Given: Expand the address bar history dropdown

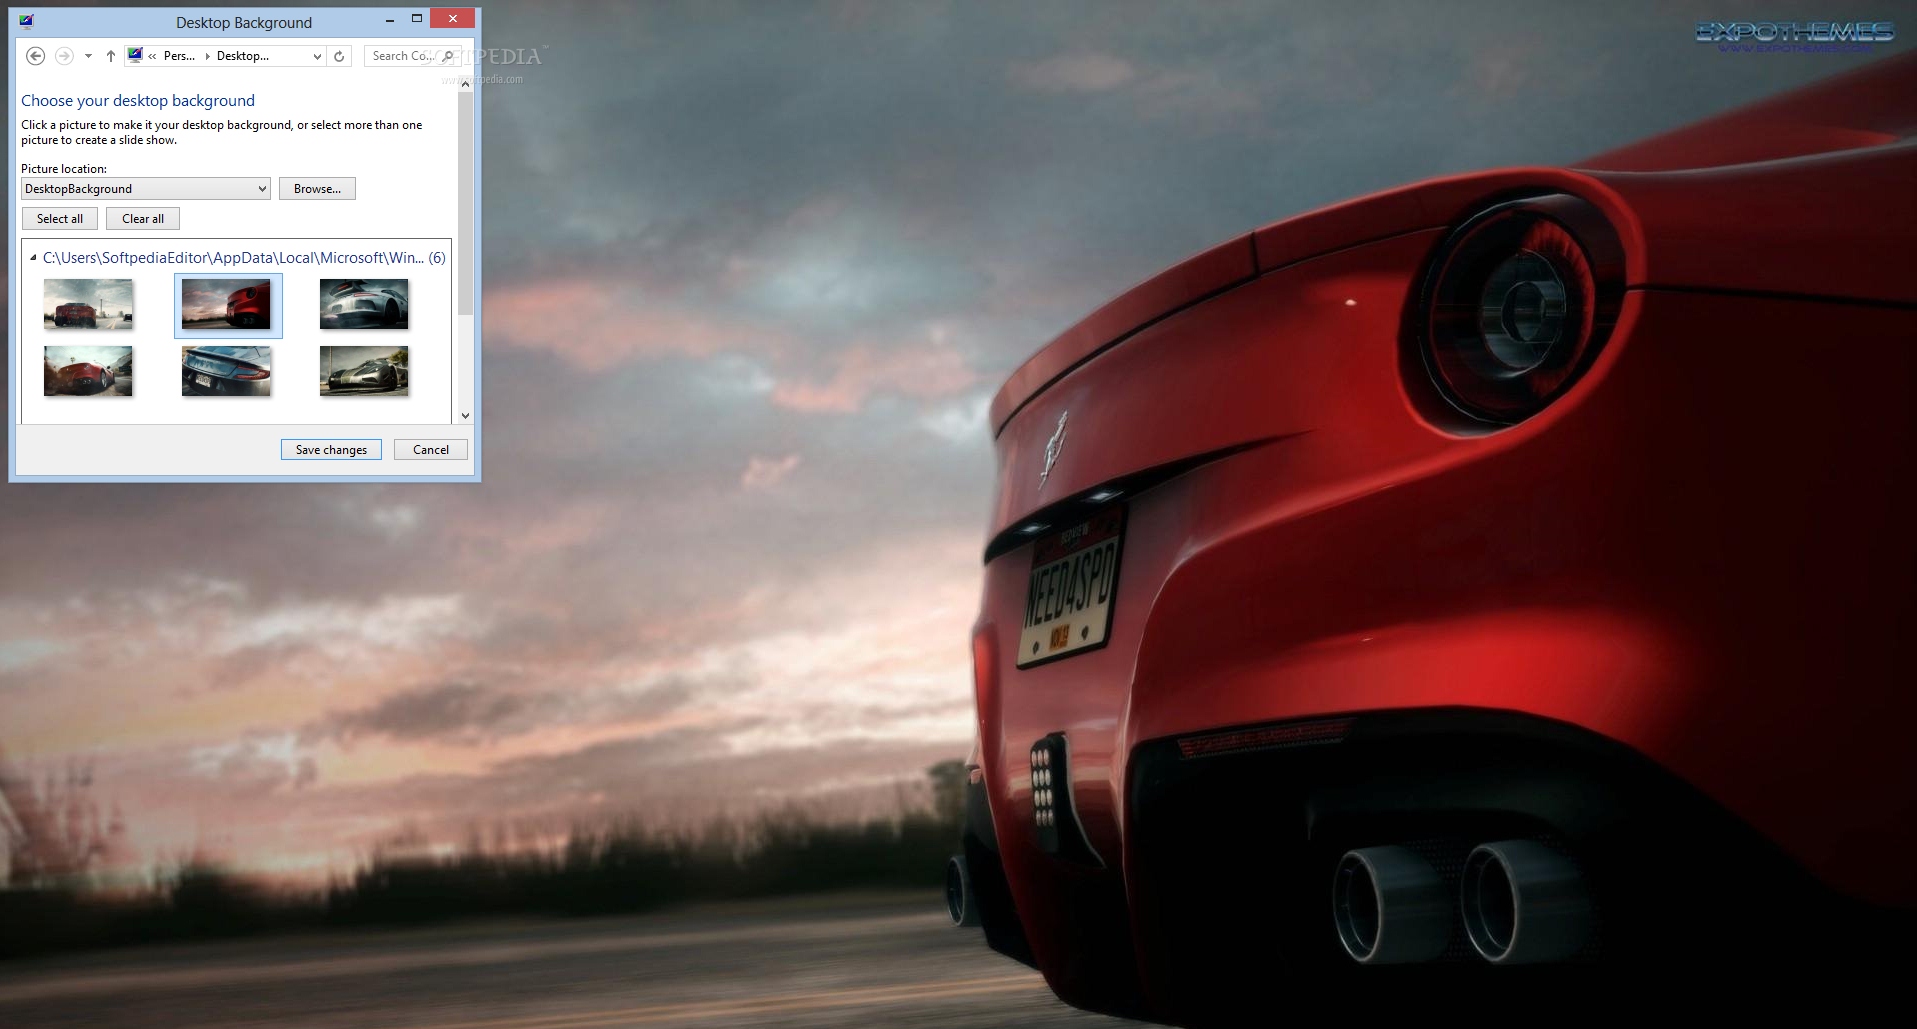Looking at the screenshot, I should (317, 56).
